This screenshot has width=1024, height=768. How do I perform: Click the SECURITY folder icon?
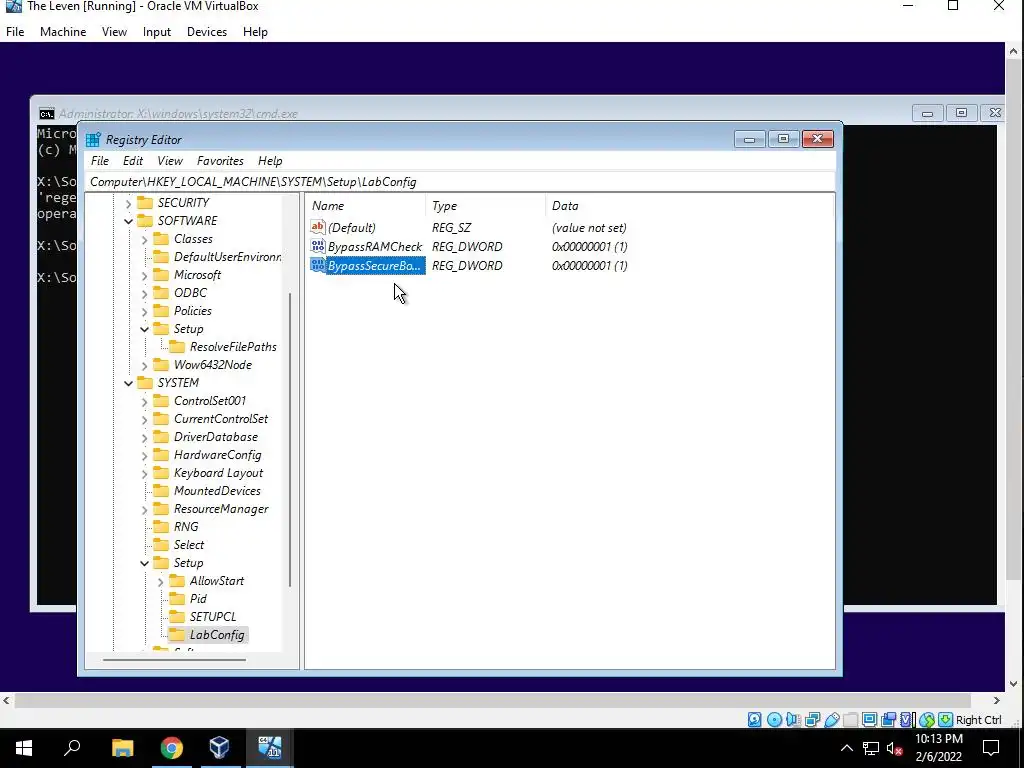[x=144, y=202]
